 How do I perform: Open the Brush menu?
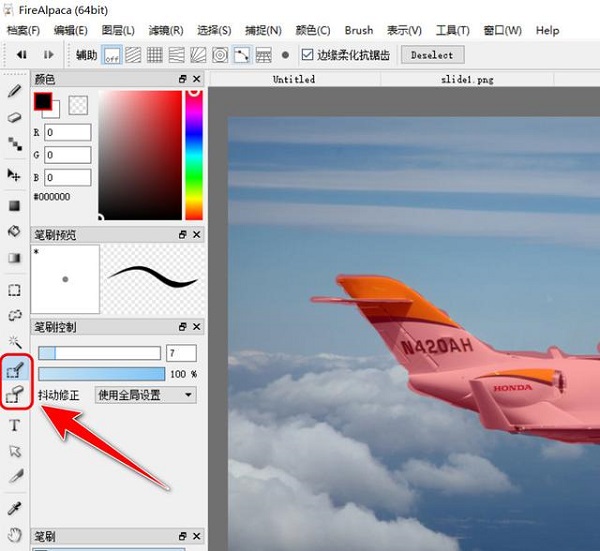(x=359, y=30)
